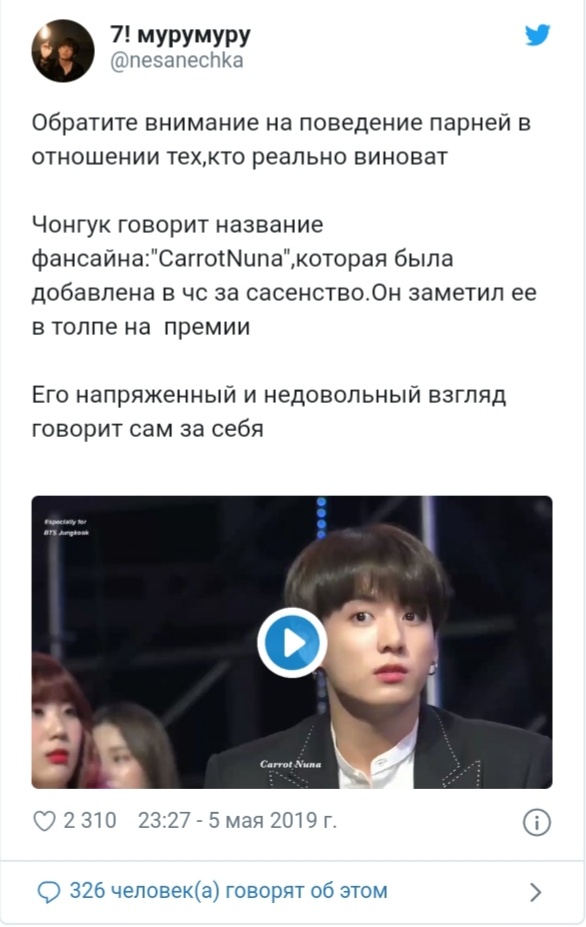Screen dimensions: 586x927
Task: Open the display name 7! мурумуру
Action: [x=180, y=35]
